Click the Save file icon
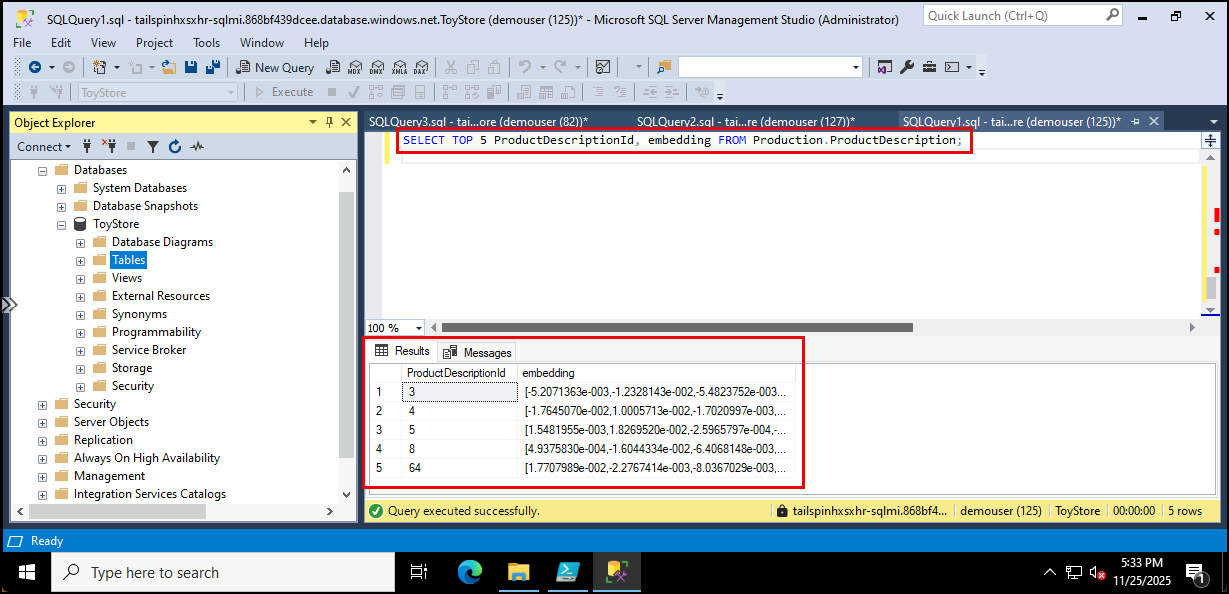Image resolution: width=1229 pixels, height=594 pixels. [x=191, y=67]
